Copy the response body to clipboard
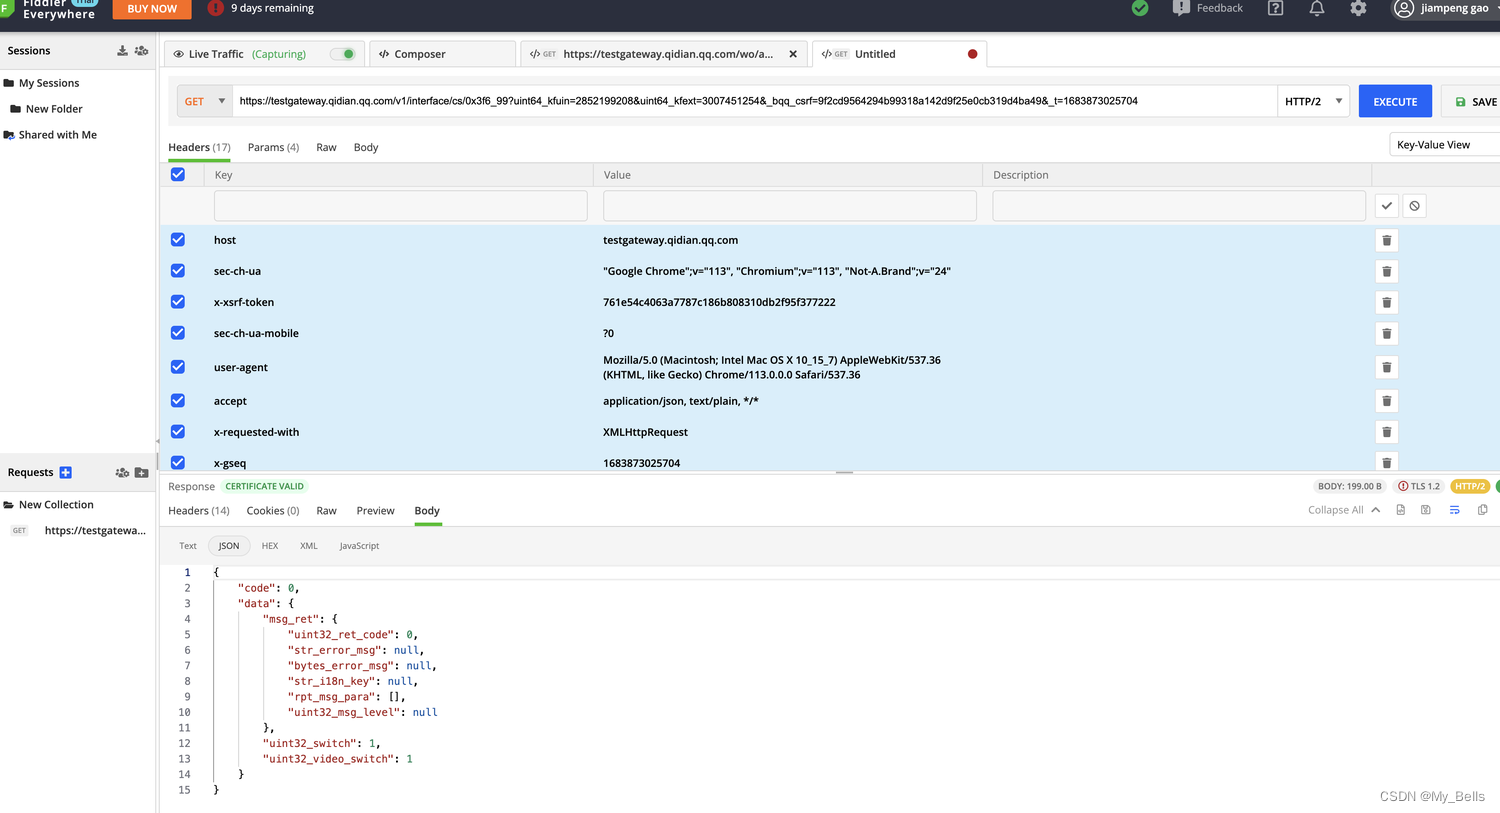Image resolution: width=1500 pixels, height=813 pixels. (x=1482, y=510)
